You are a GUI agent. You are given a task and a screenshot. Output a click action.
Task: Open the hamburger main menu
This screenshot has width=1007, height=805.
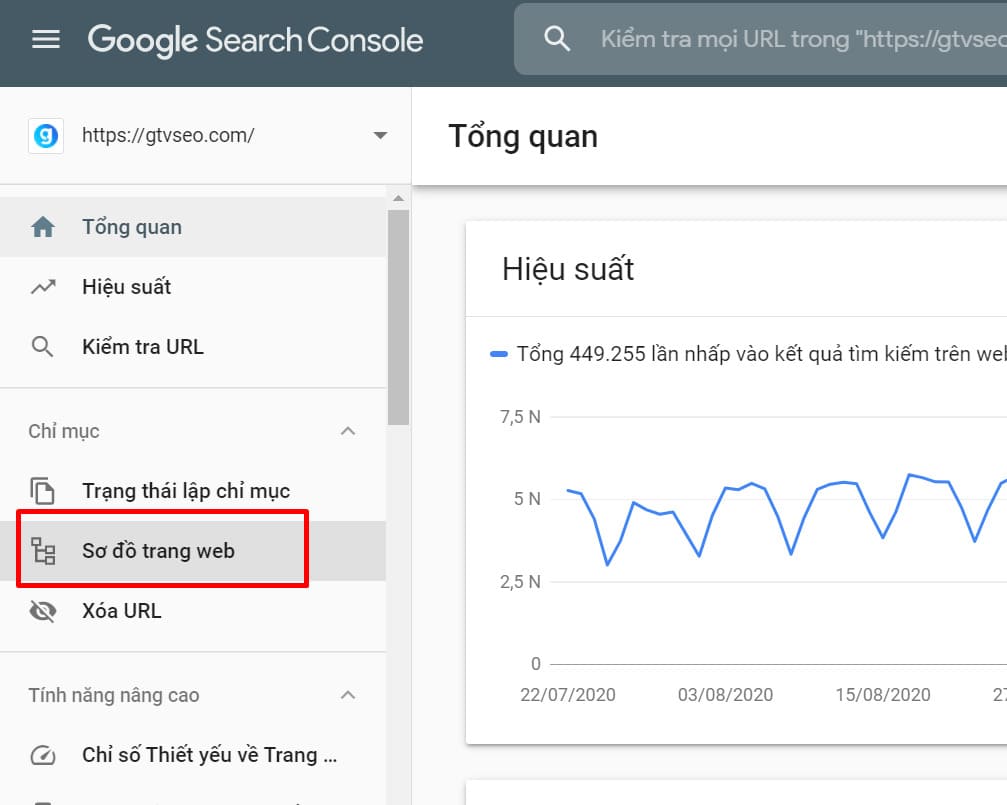[x=46, y=40]
